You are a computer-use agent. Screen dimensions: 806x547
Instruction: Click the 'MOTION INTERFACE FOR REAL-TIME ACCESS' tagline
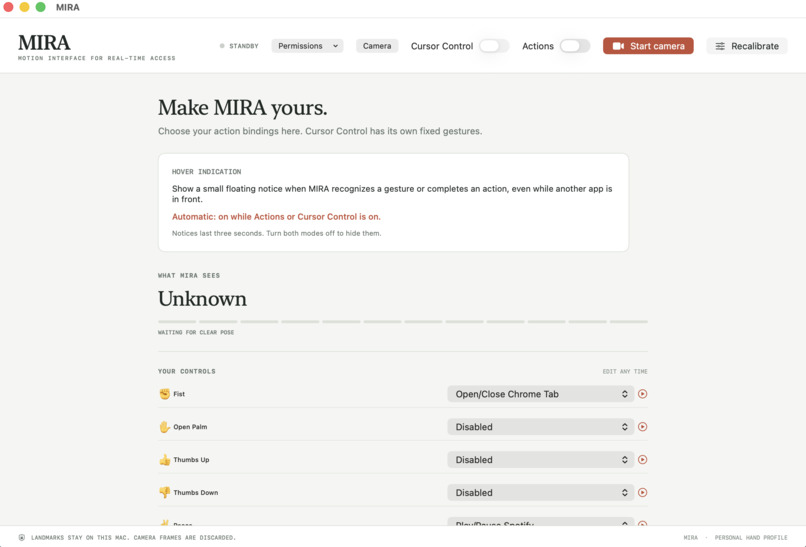(x=97, y=58)
